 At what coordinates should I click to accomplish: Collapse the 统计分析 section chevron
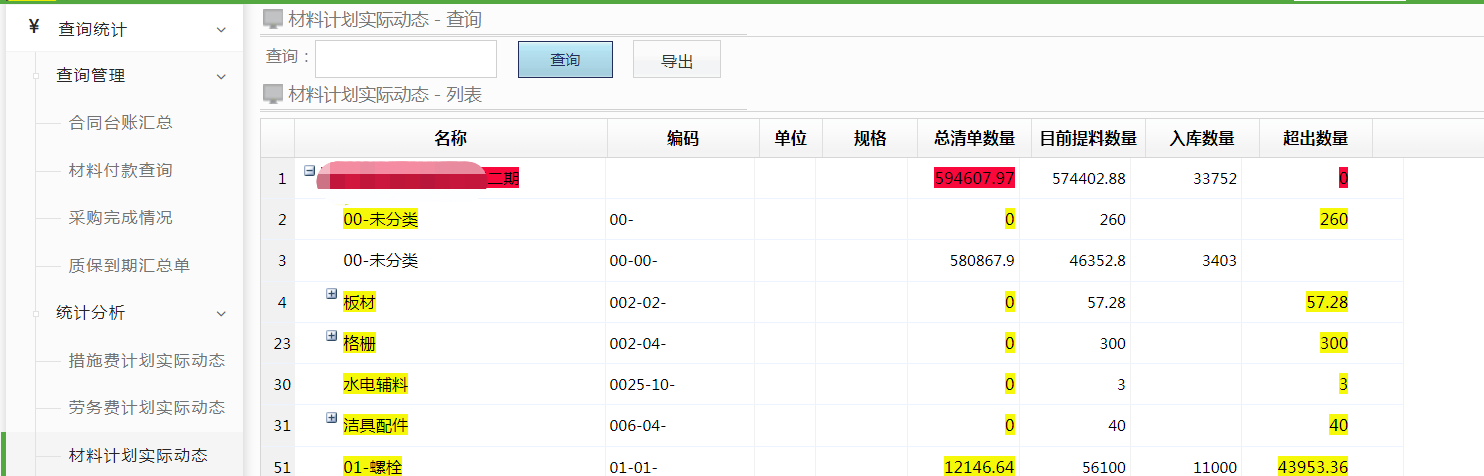(221, 313)
